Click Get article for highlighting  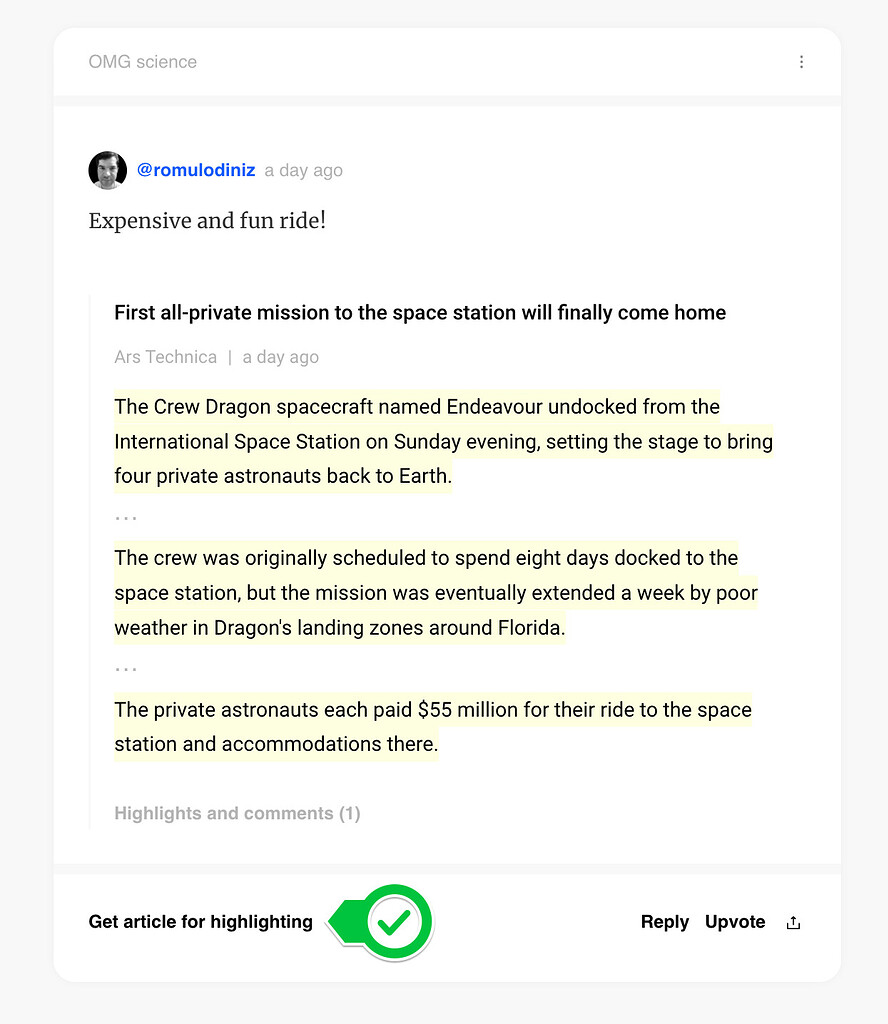coord(200,922)
